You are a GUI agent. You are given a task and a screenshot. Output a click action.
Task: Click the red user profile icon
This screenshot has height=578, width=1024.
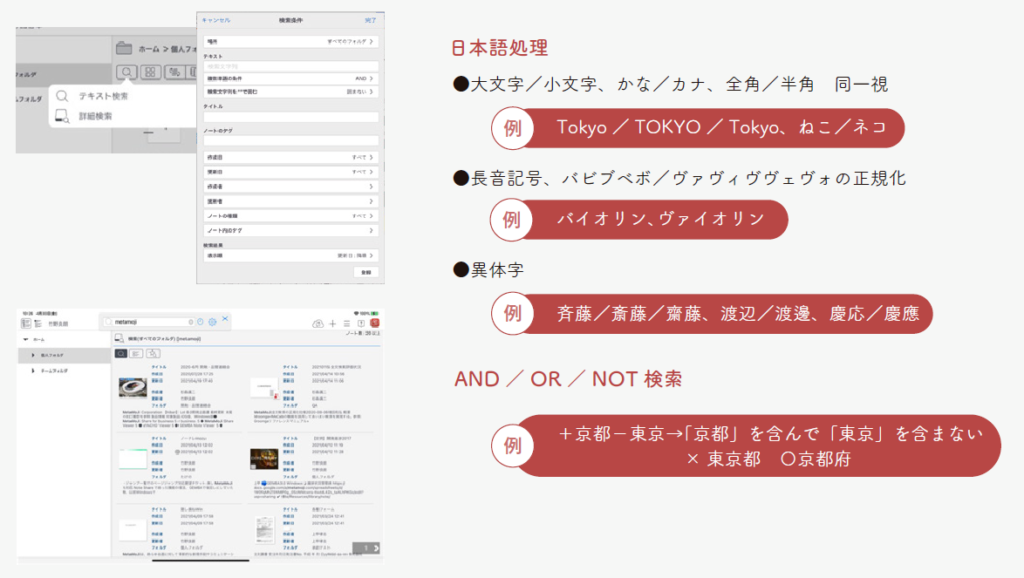pyautogui.click(x=373, y=323)
